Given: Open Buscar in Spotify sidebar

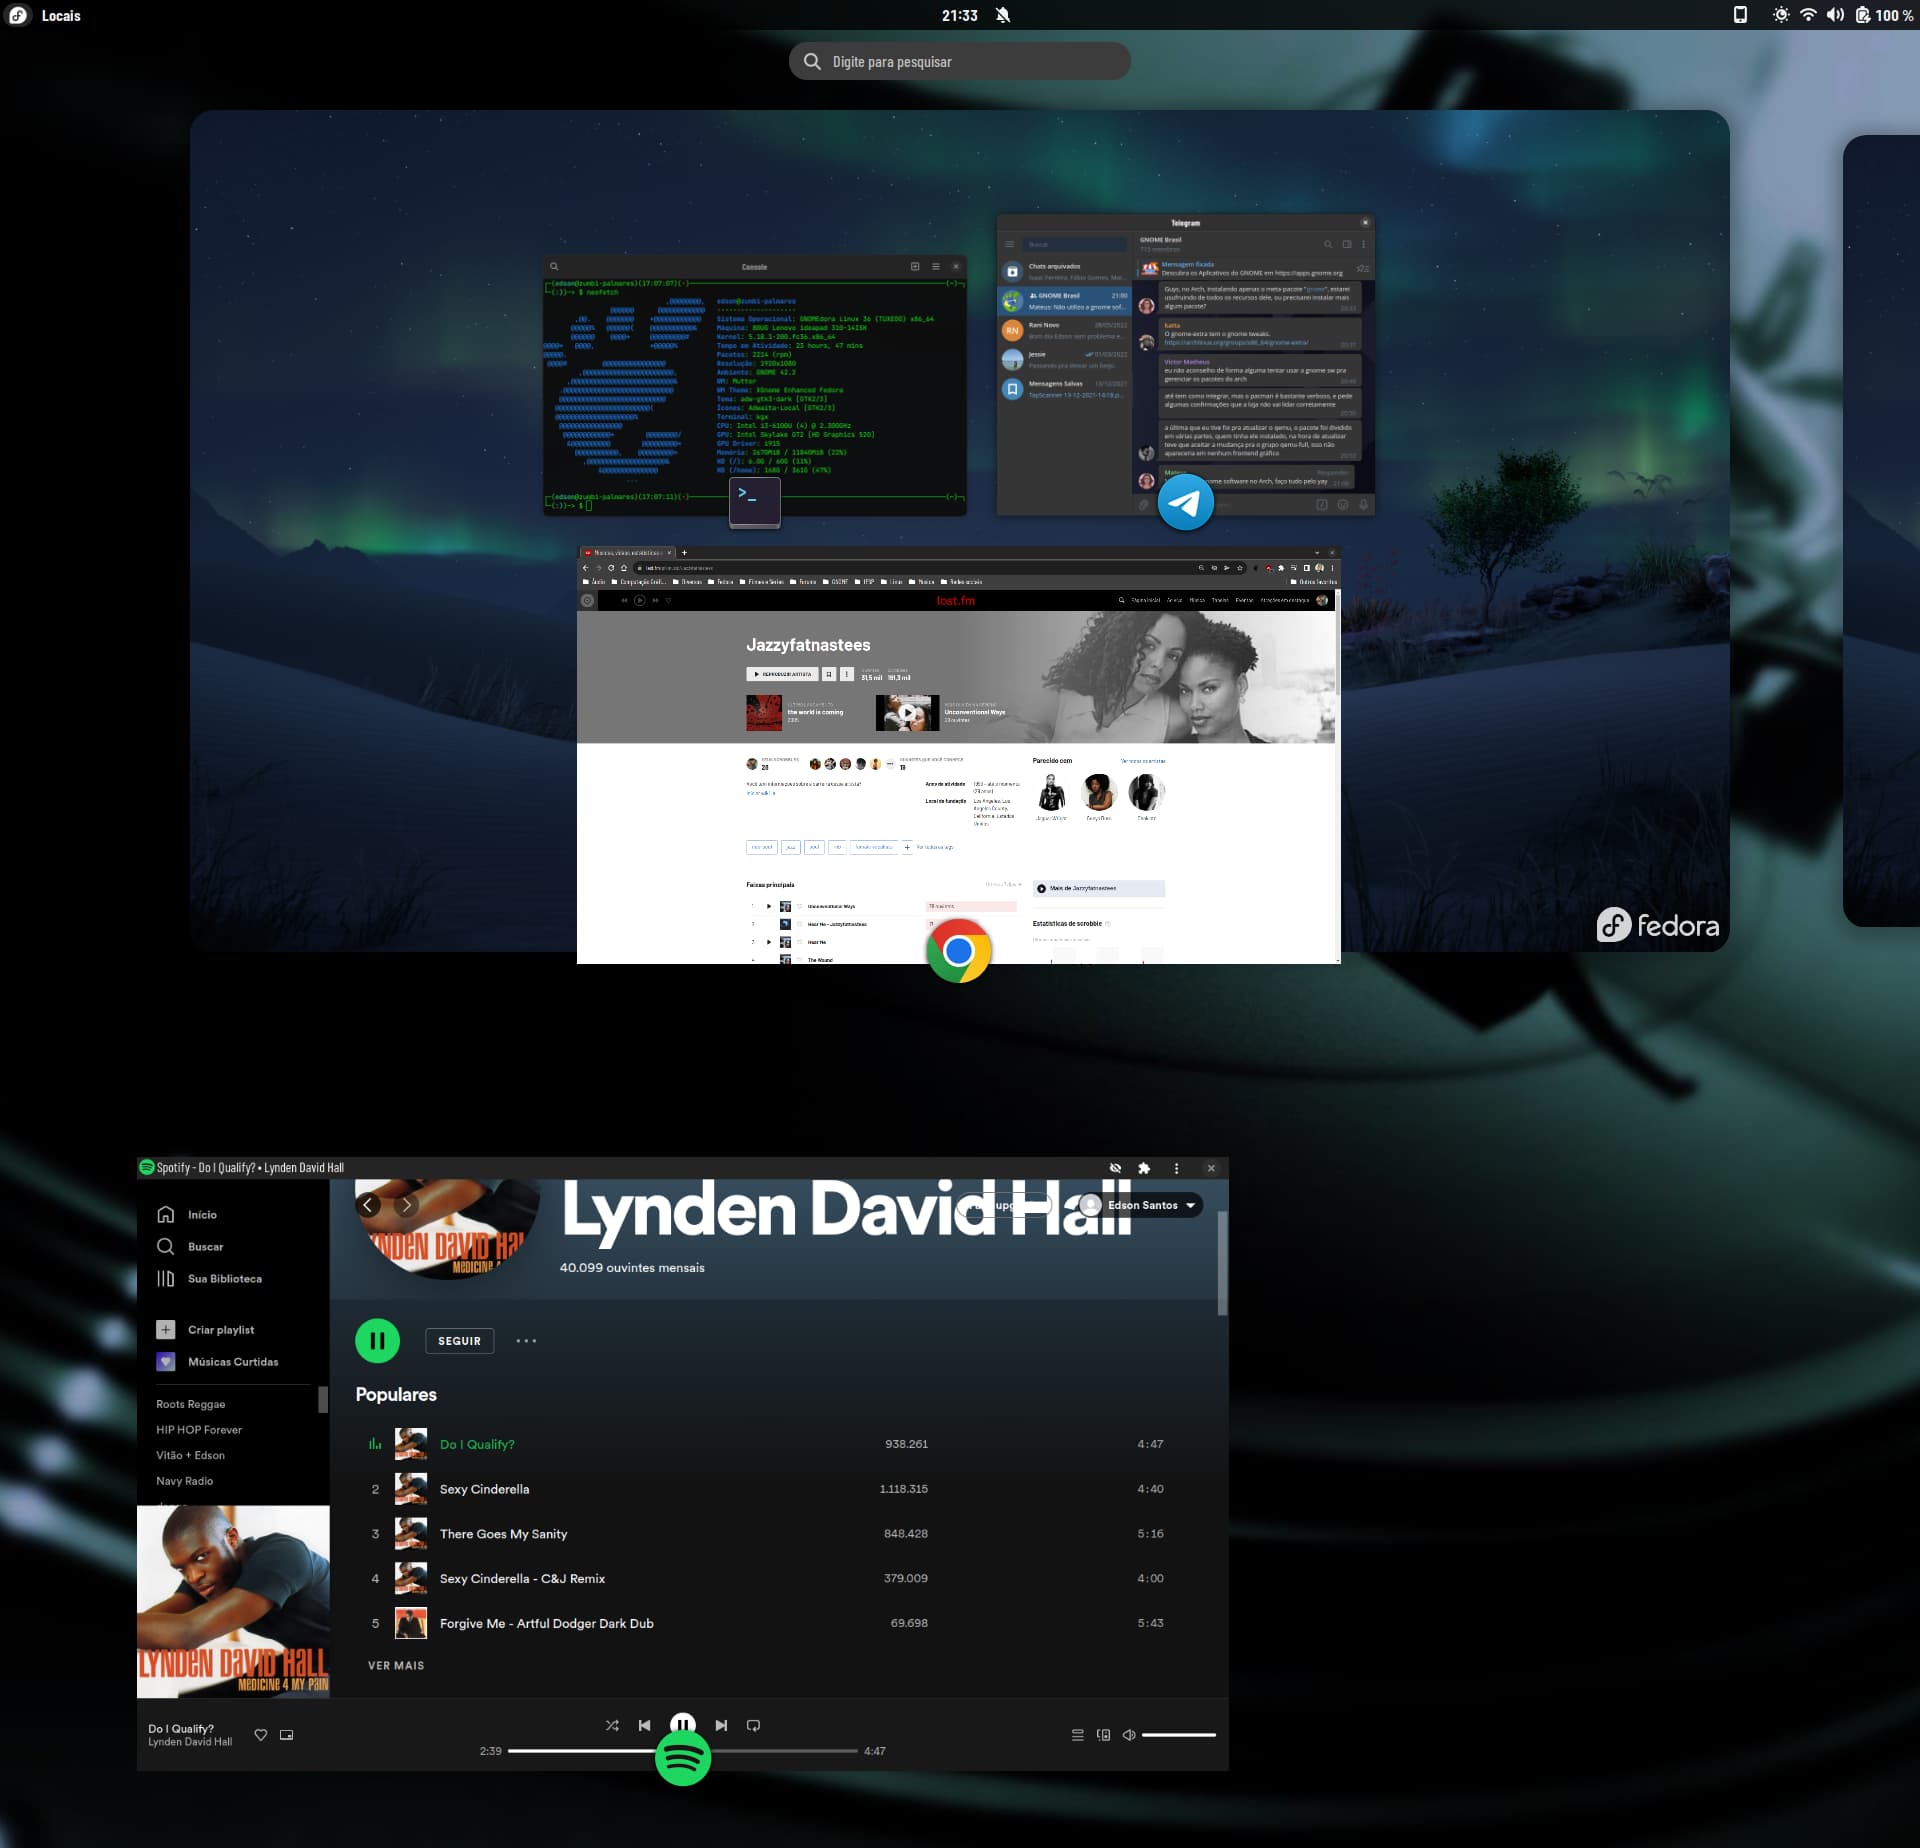Looking at the screenshot, I should point(190,1246).
